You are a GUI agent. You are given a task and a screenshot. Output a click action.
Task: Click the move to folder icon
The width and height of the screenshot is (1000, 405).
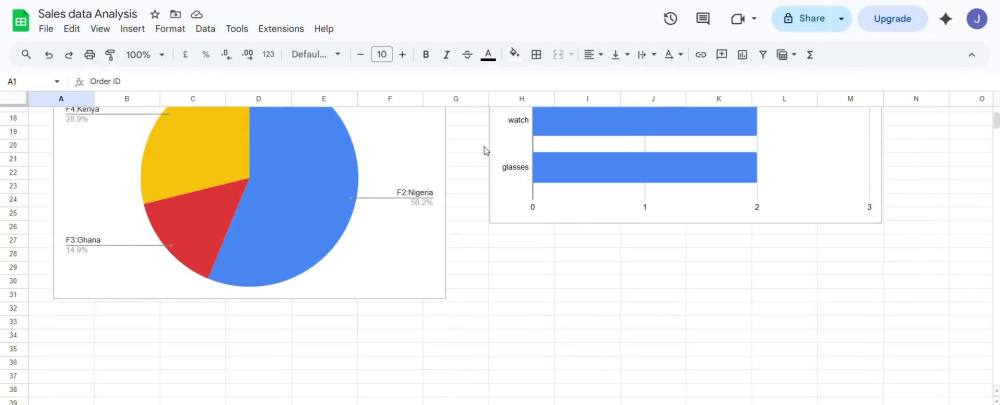tap(175, 14)
